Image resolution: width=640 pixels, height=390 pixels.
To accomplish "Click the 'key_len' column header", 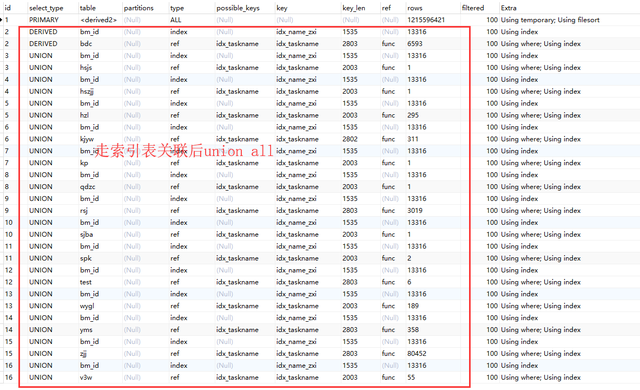I will coord(354,8).
